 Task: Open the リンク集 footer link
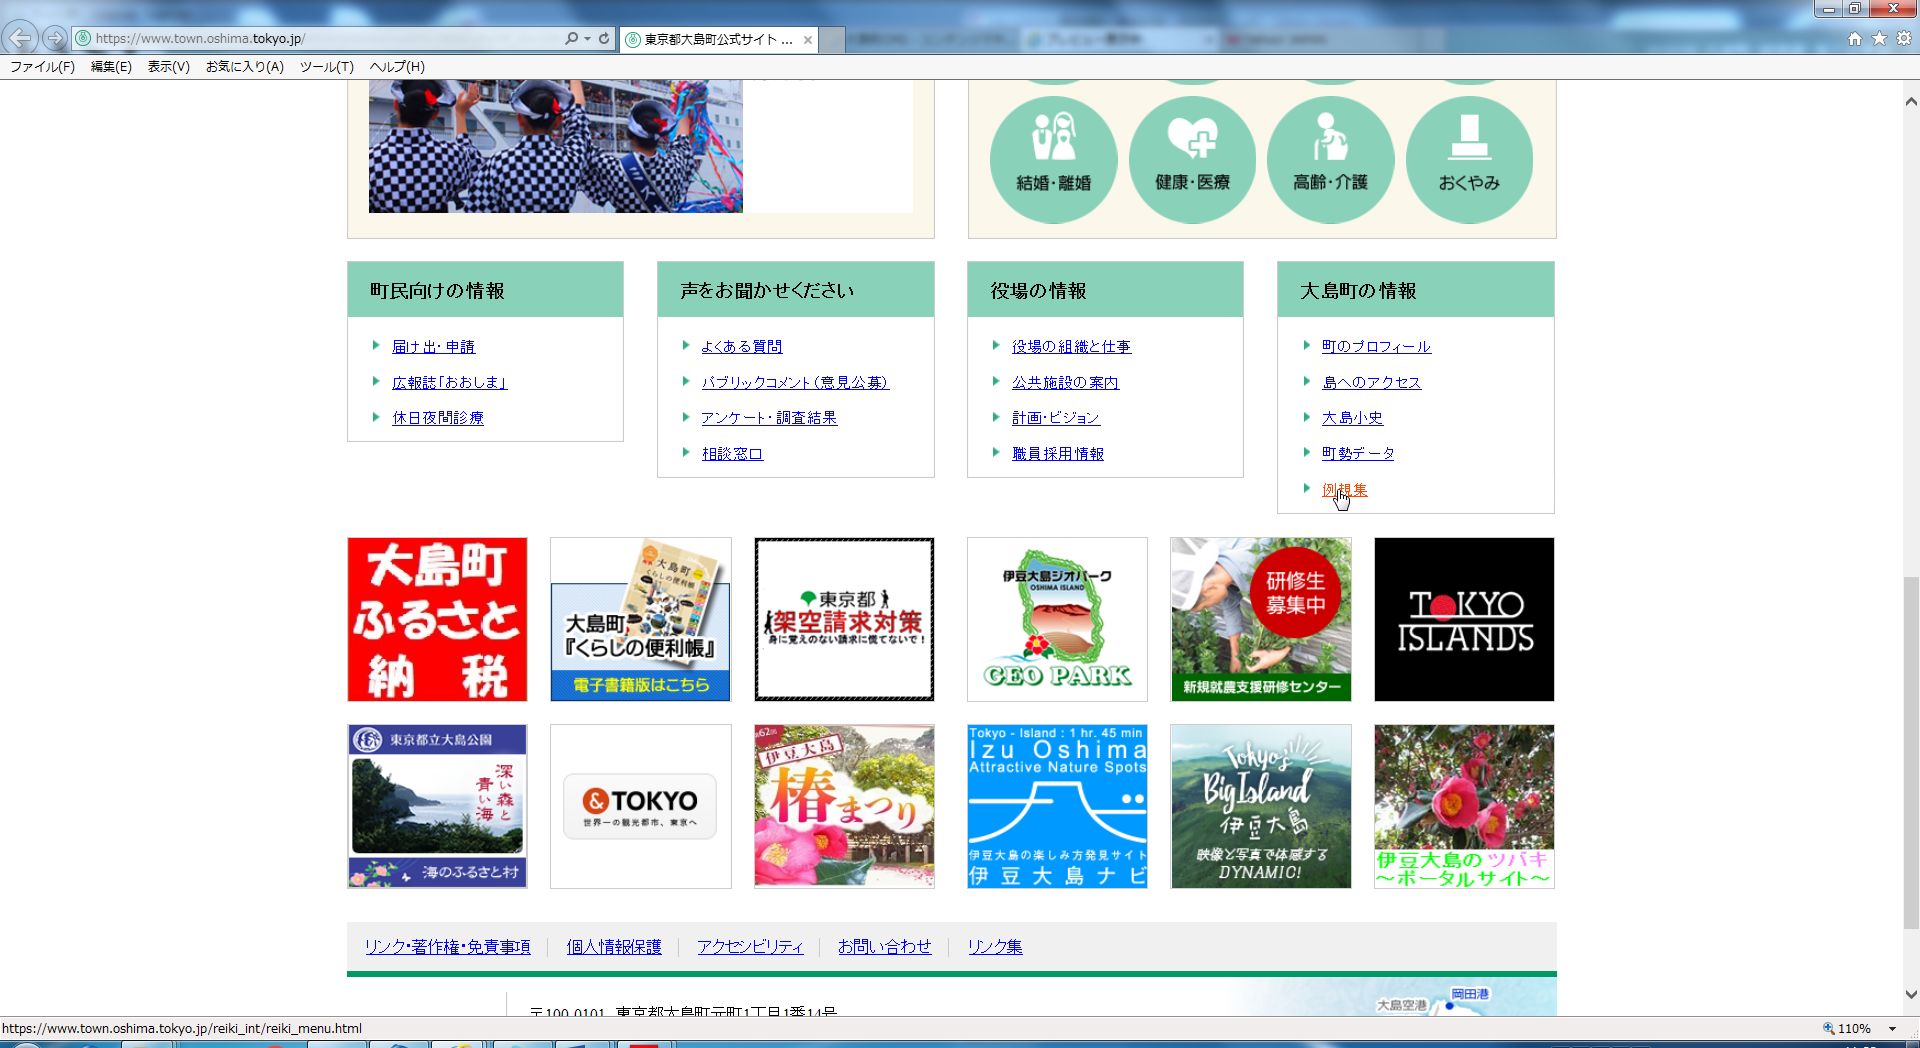995,947
